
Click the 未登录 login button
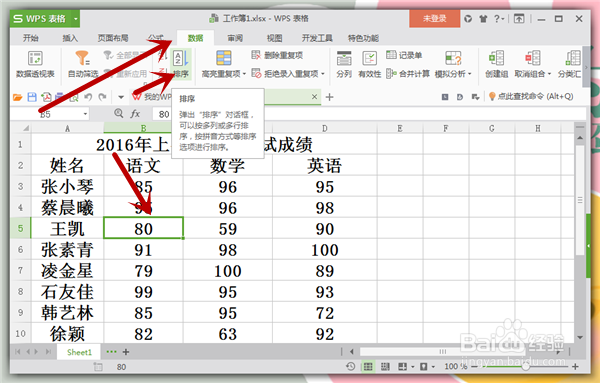click(434, 18)
